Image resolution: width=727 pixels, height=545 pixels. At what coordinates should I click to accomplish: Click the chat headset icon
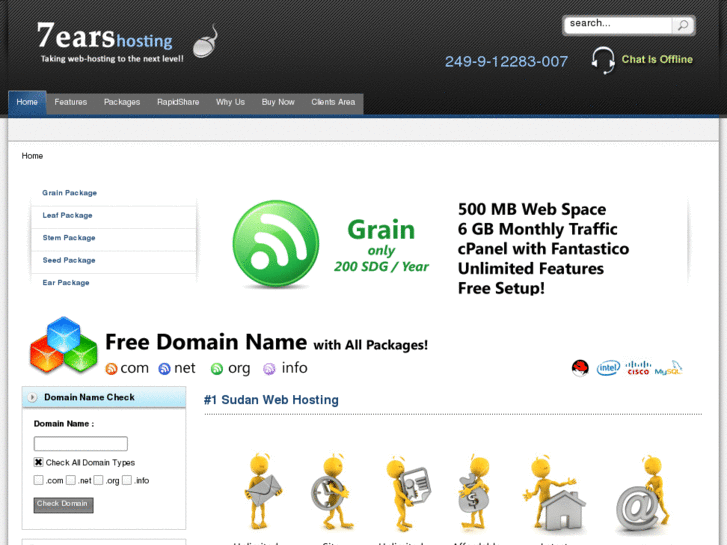click(603, 60)
